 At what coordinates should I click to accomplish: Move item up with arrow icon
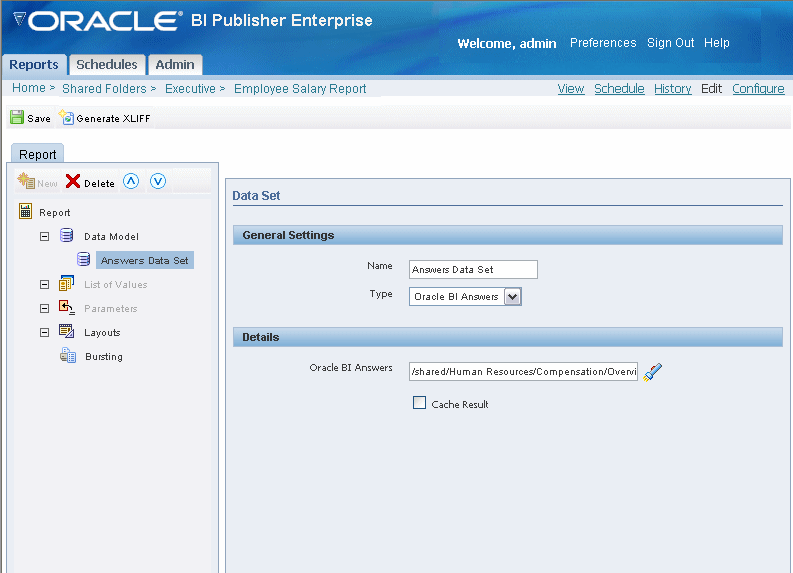[131, 181]
